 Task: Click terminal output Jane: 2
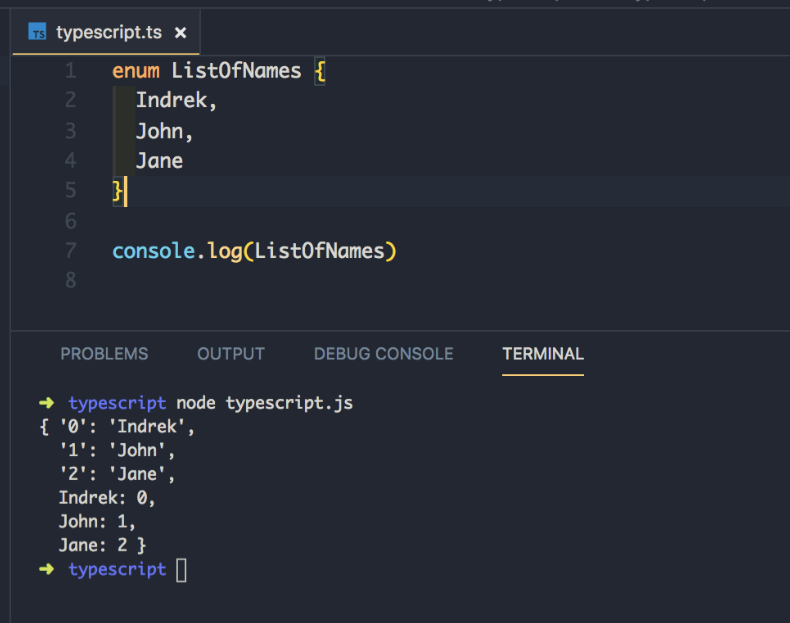(94, 545)
